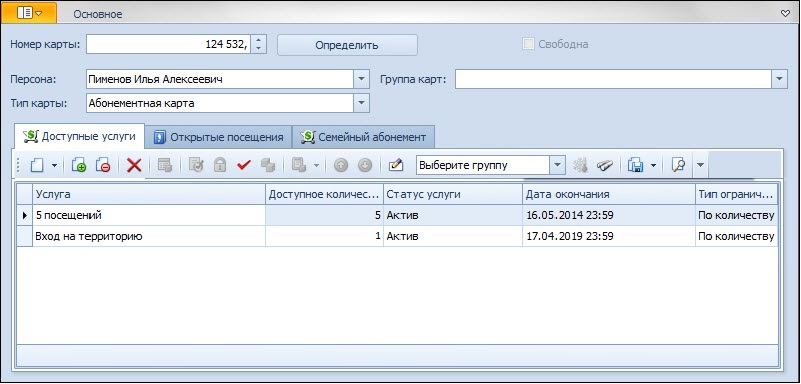Click the gray stacked copies icon
Viewport: 801px width, 384px height.
(x=268, y=165)
